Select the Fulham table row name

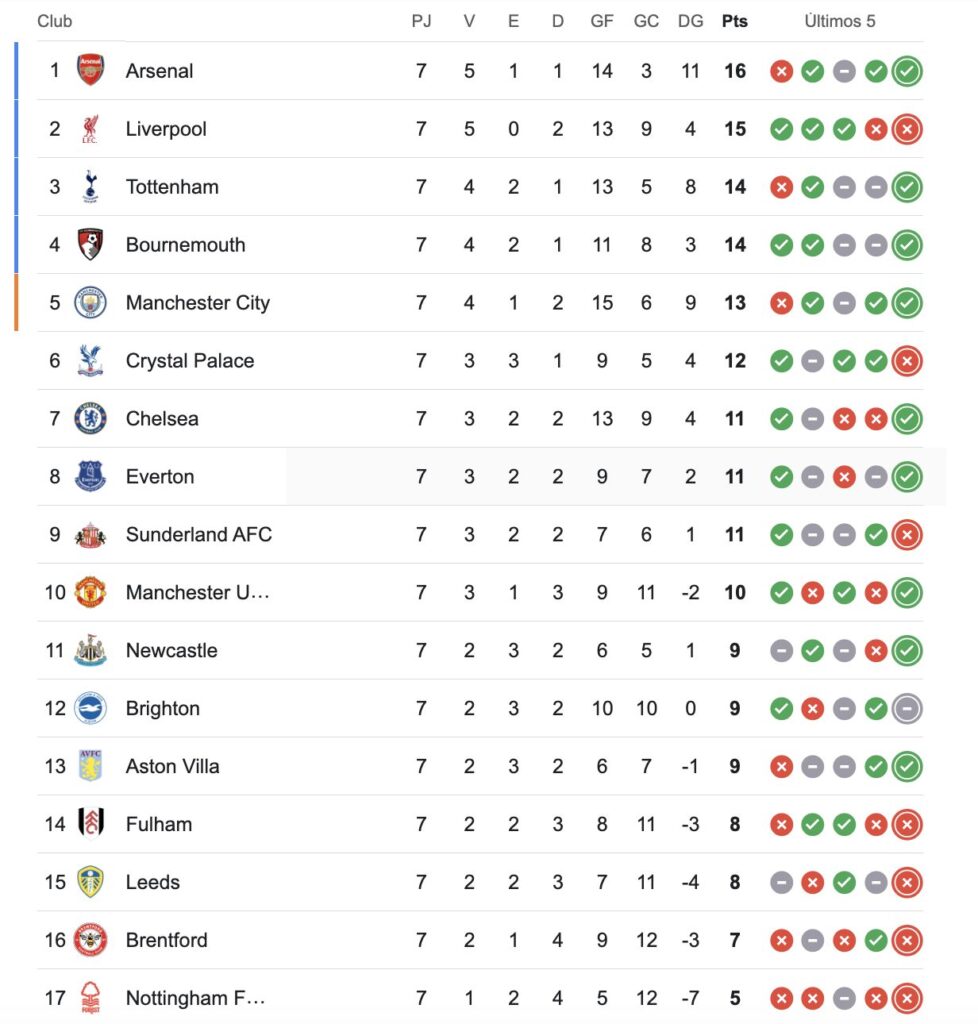pos(159,825)
